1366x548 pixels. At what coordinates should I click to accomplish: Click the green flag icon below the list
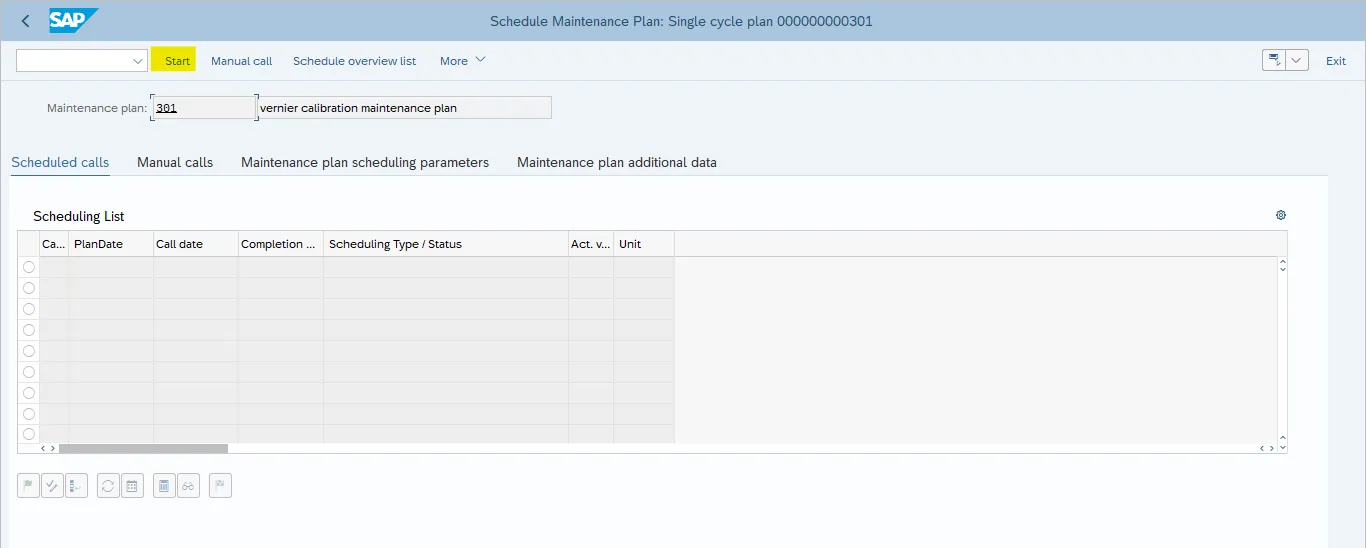[x=28, y=486]
